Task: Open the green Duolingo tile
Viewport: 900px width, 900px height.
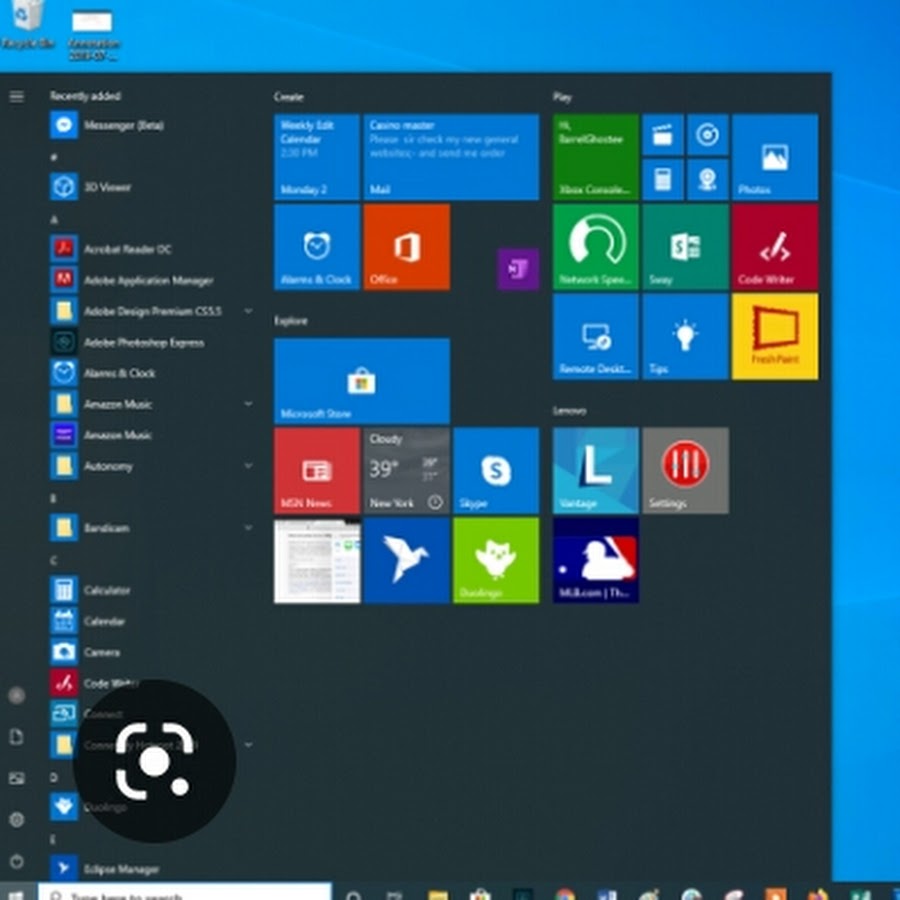Action: point(496,560)
